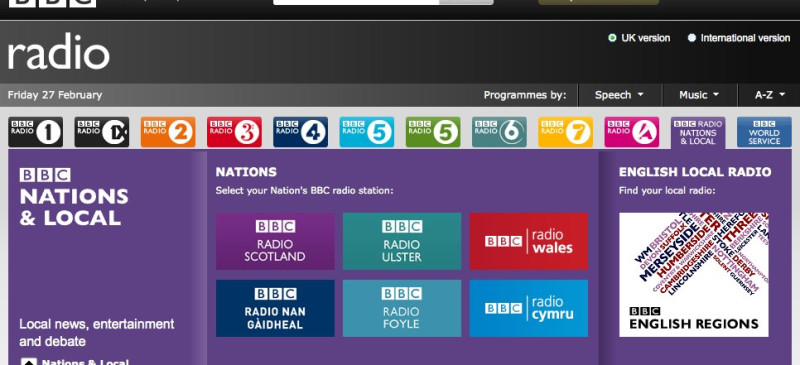Select the UK version radio button
The width and height of the screenshot is (800, 365).
coord(612,38)
